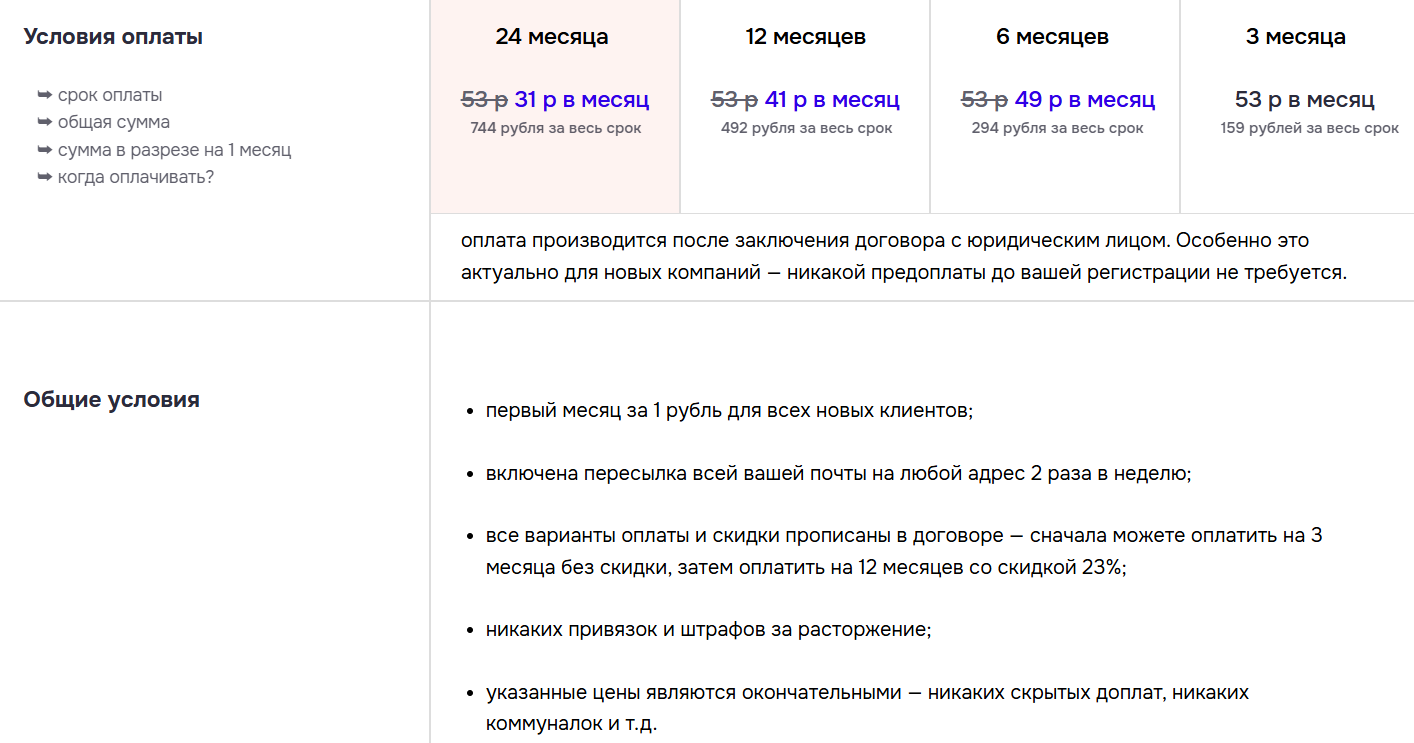This screenshot has width=1414, height=743.
Task: Pick the "3 месяца" plan header
Action: [1295, 37]
